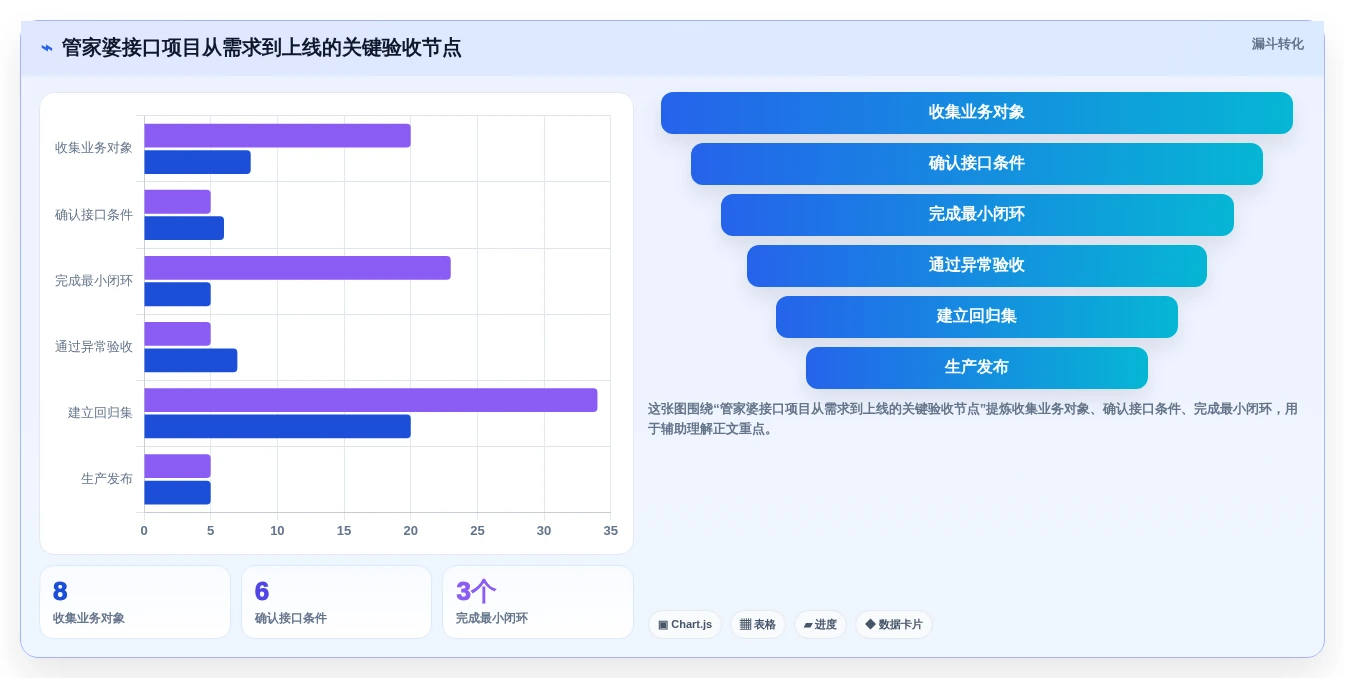Viewport: 1345px width, 678px height.
Task: Select the 确认接口条件 funnel stage
Action: point(976,164)
